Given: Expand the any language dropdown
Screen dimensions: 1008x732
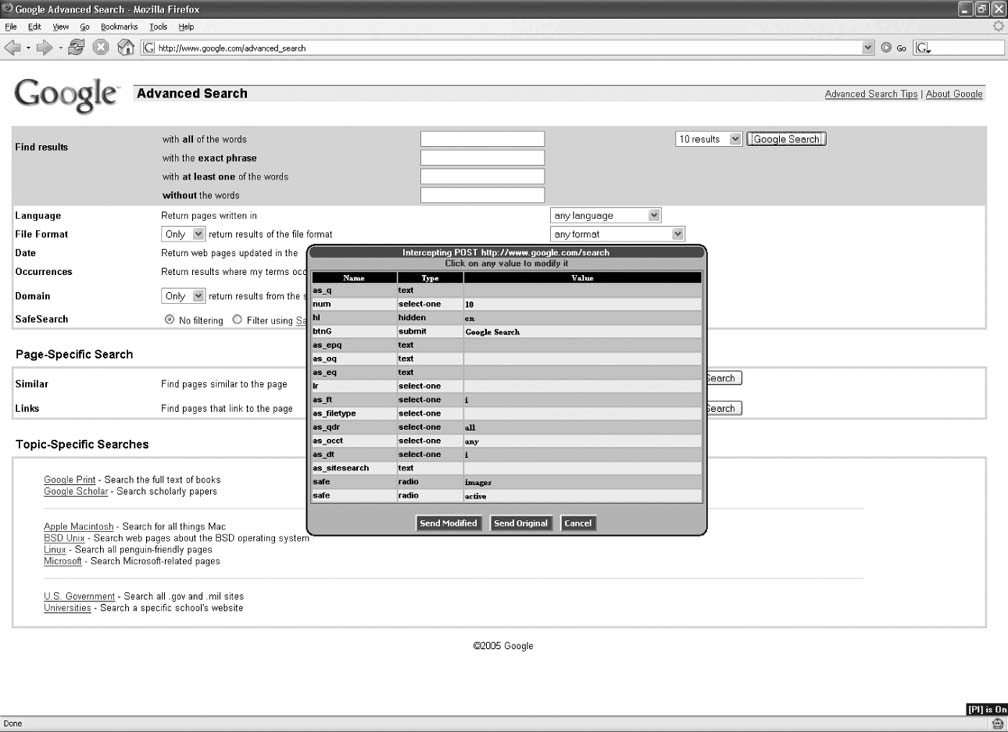Looking at the screenshot, I should [x=606, y=215].
